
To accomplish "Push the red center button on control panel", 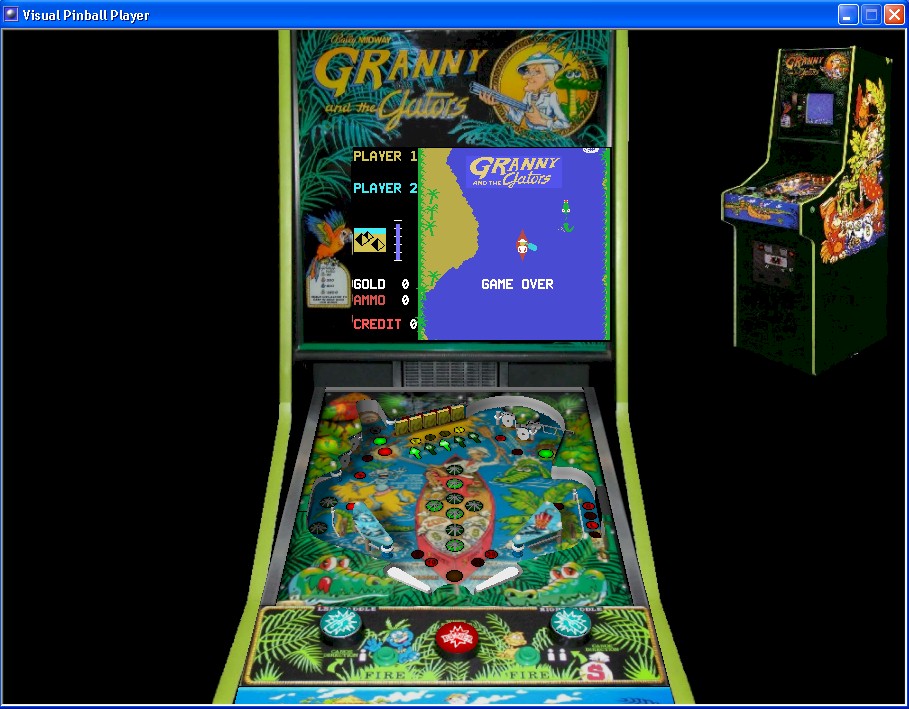I will click(x=457, y=639).
